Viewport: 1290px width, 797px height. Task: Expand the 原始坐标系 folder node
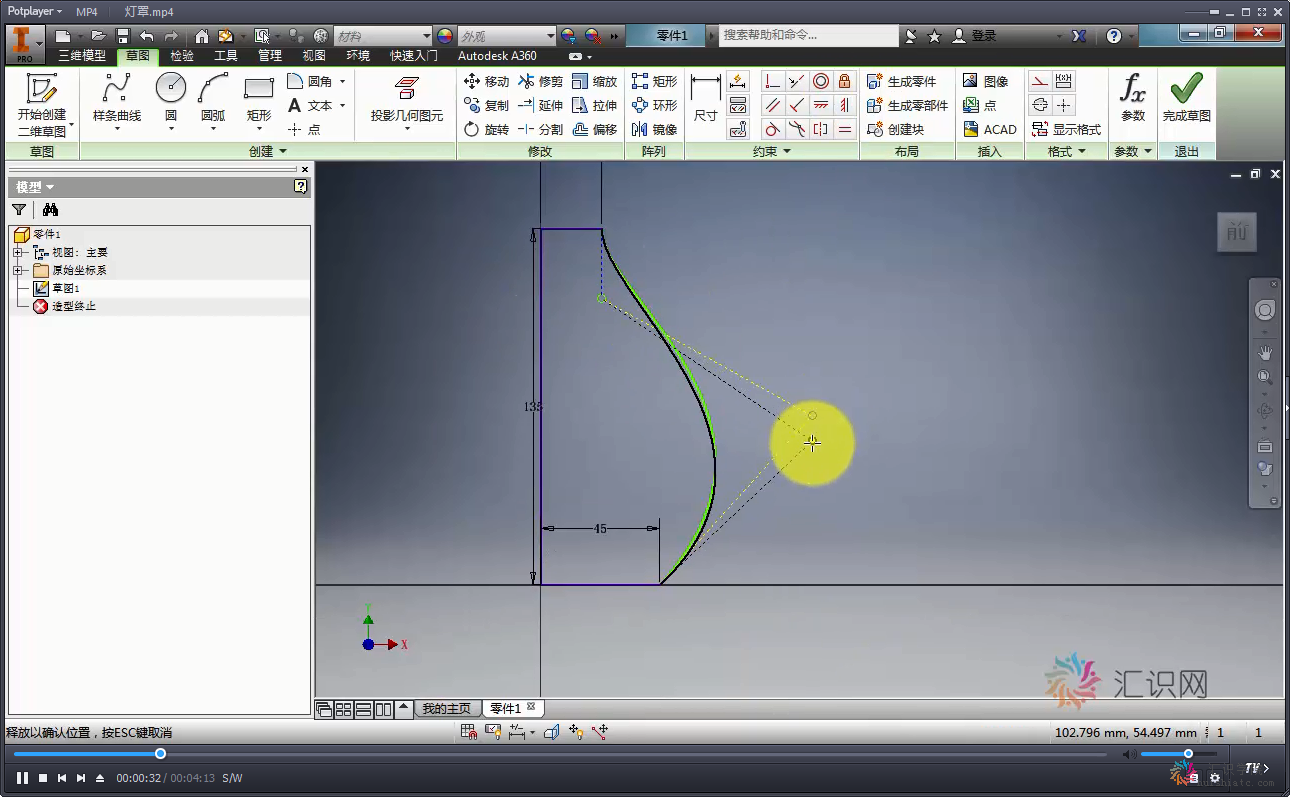tap(17, 271)
